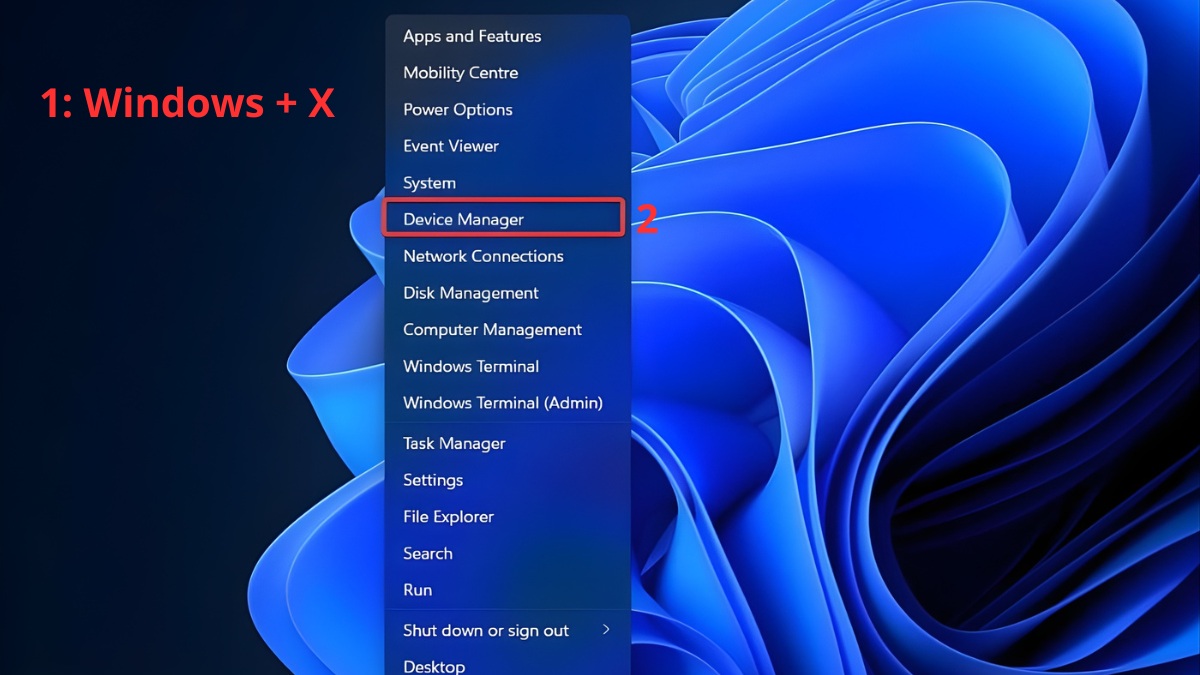The image size is (1200, 675).
Task: Select System from the menu
Action: coord(429,182)
